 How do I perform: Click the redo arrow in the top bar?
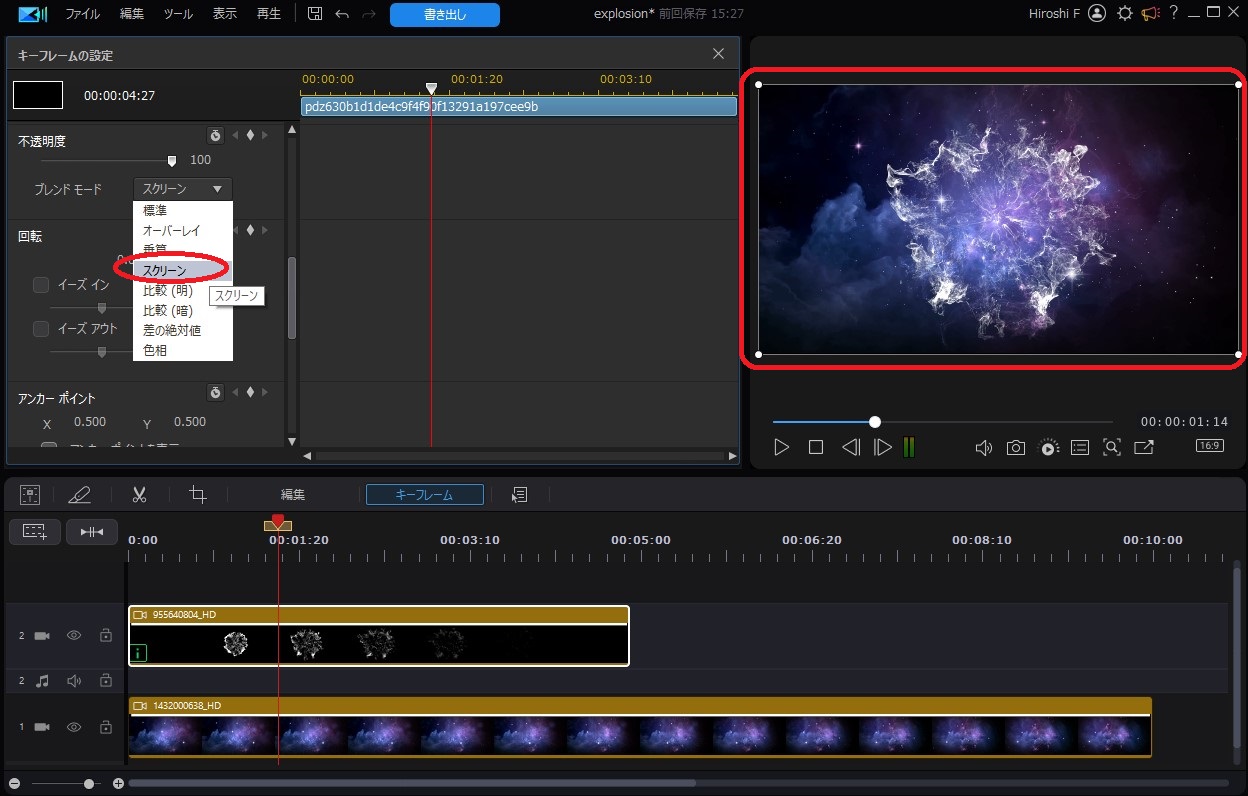(x=369, y=14)
